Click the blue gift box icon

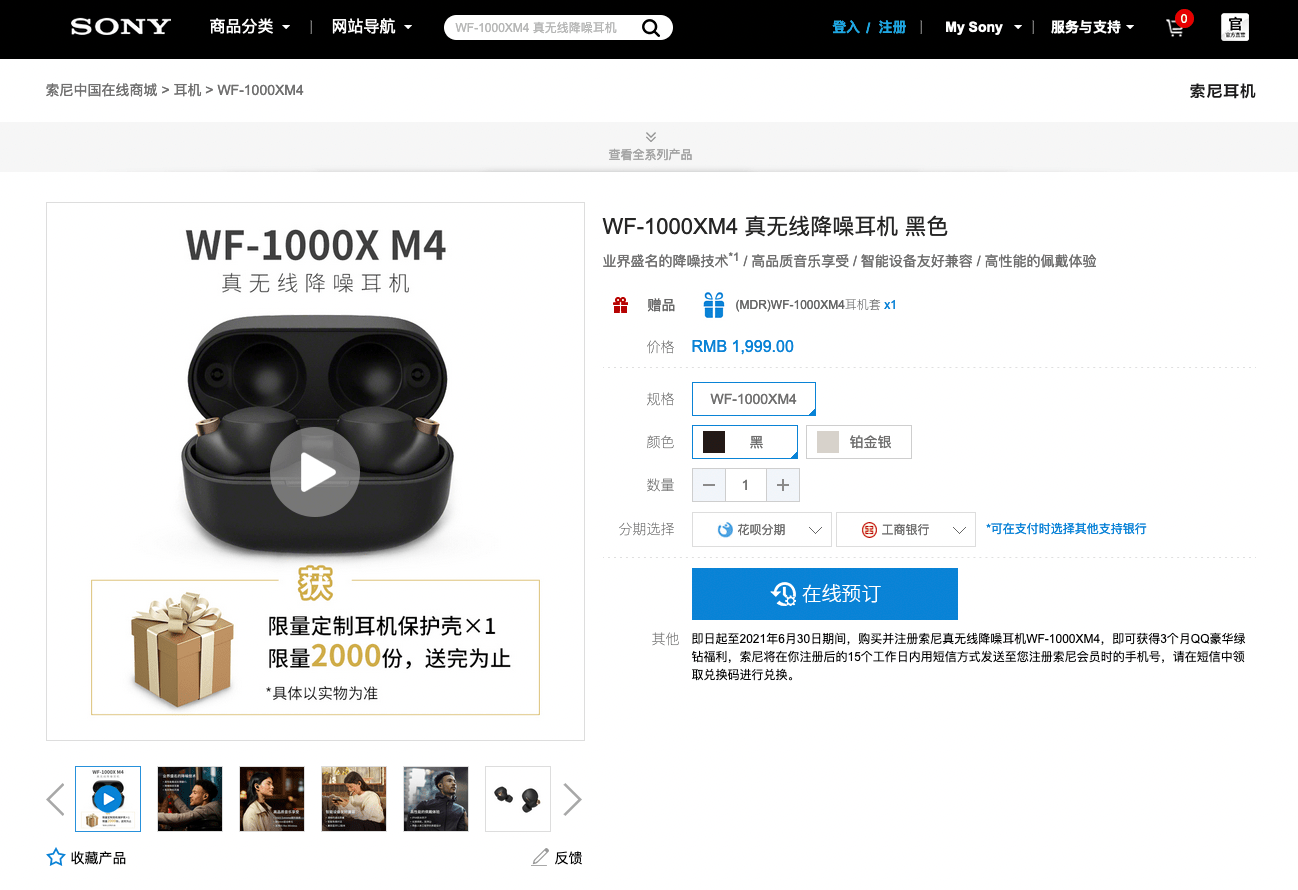[x=713, y=305]
